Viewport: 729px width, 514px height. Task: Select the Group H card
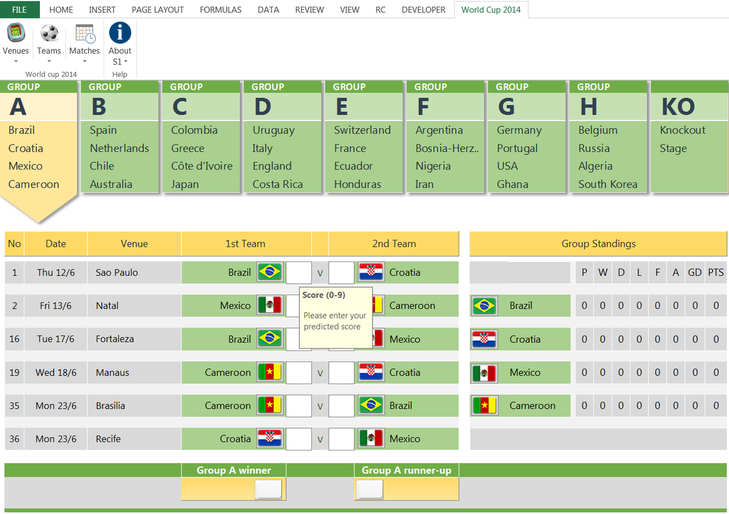coord(608,137)
